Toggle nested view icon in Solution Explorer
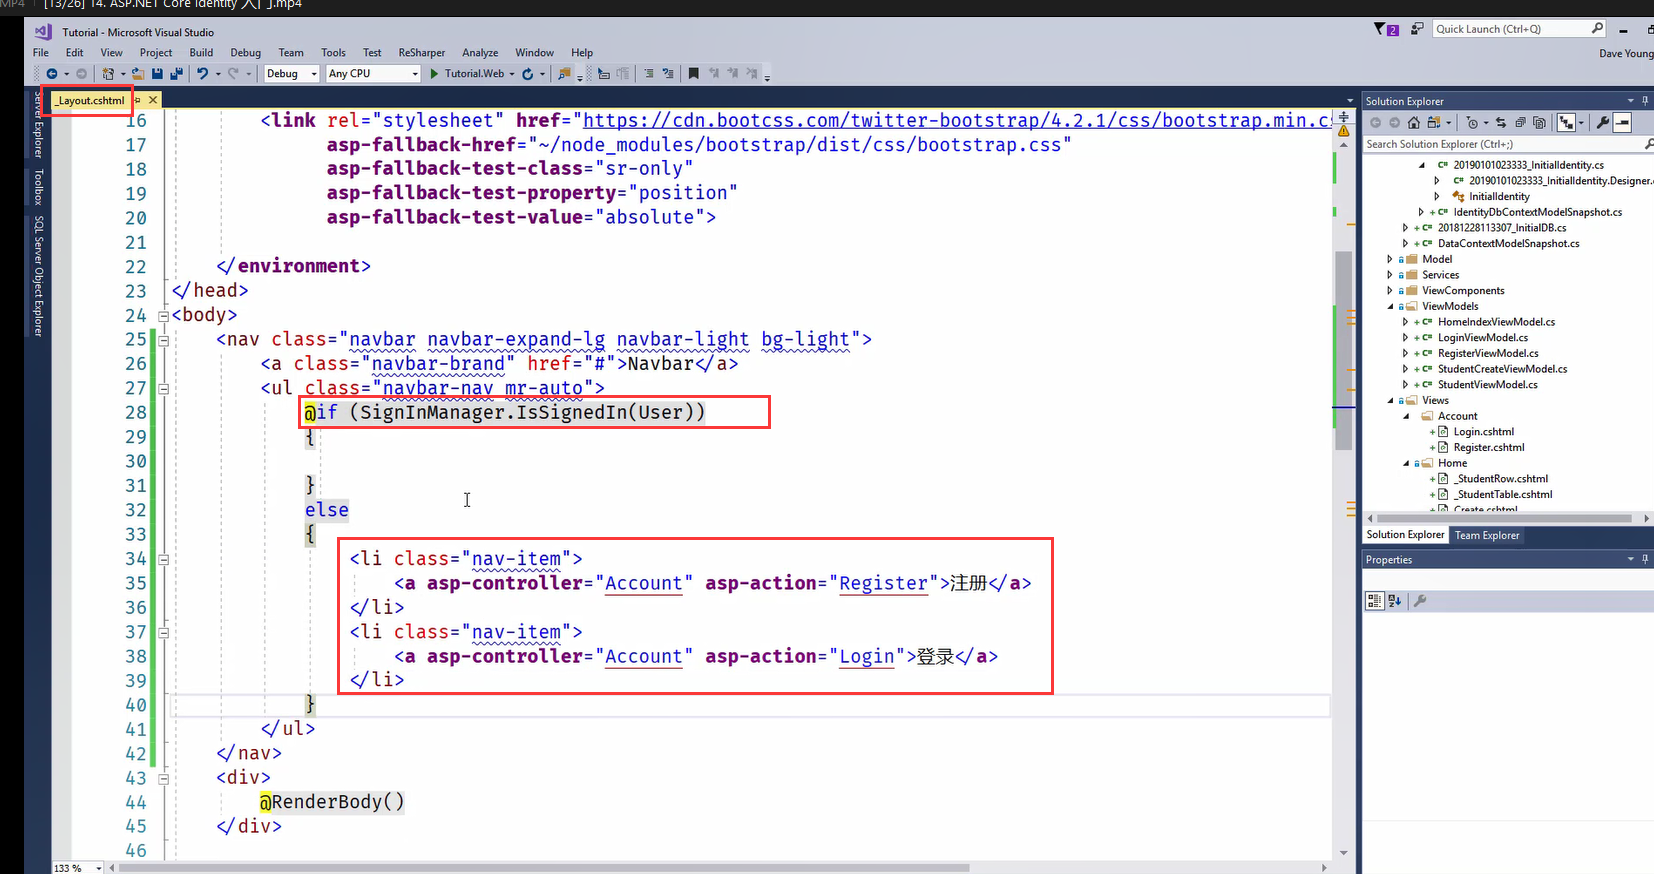This screenshot has width=1654, height=874. tap(1566, 122)
